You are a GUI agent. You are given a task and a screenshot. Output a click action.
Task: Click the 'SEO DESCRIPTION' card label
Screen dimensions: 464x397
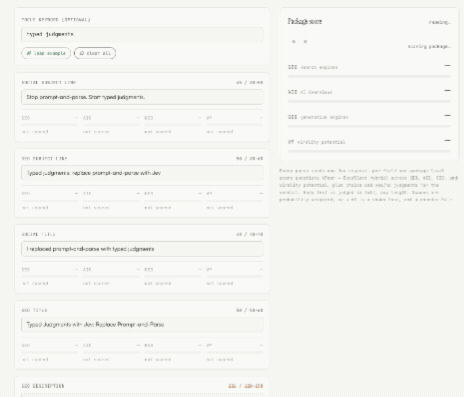click(x=43, y=386)
